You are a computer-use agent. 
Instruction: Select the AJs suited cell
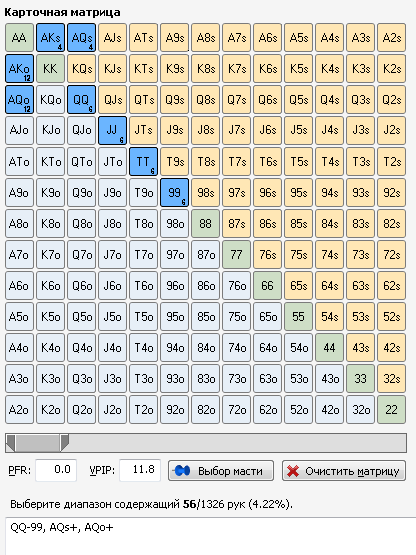pos(113,38)
